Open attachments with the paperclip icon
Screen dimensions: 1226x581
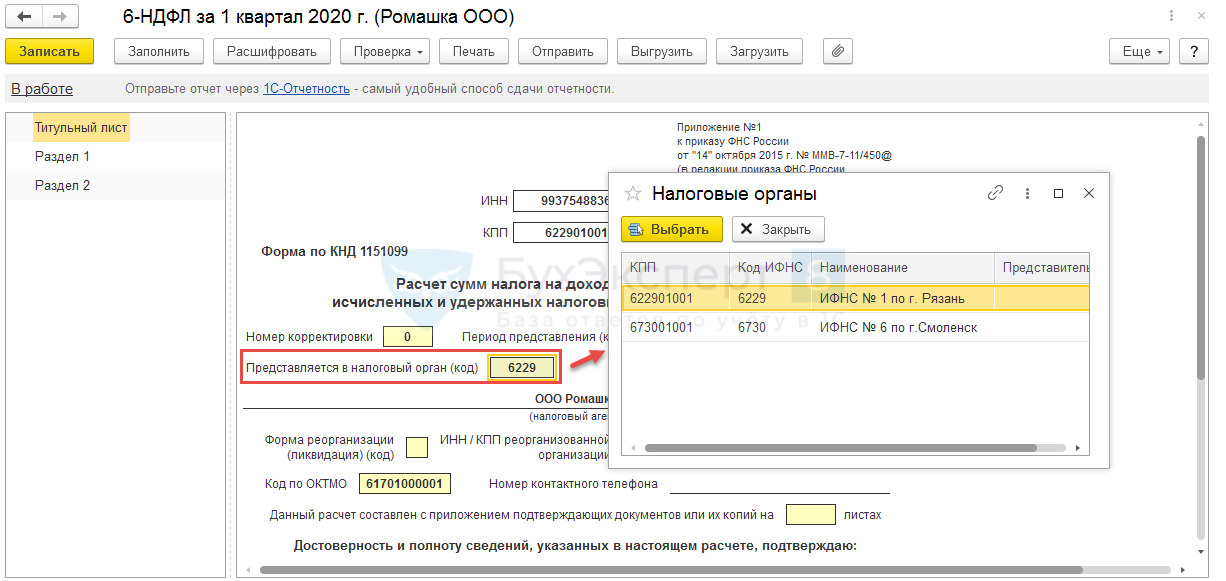[x=838, y=51]
